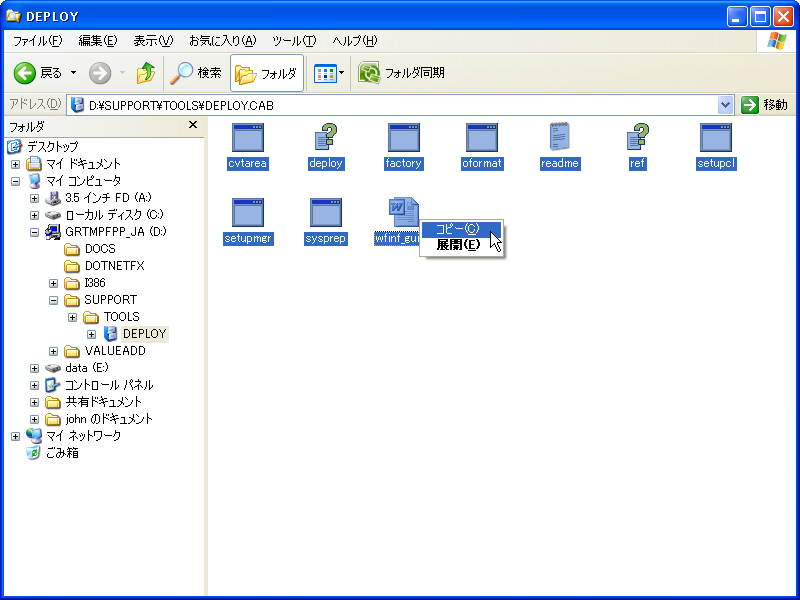Collapse the SUPPORT folder node
800x600 pixels.
click(x=54, y=301)
